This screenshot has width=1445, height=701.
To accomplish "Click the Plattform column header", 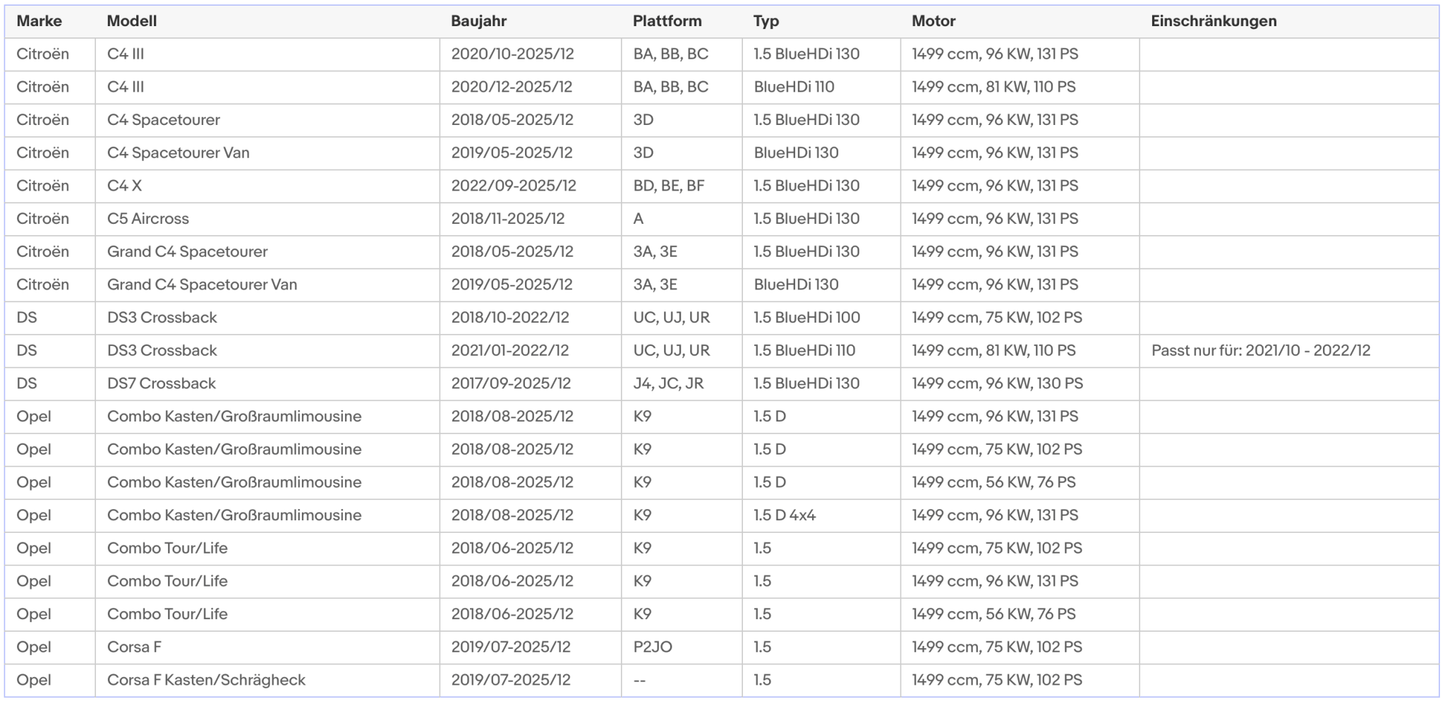I will [667, 21].
